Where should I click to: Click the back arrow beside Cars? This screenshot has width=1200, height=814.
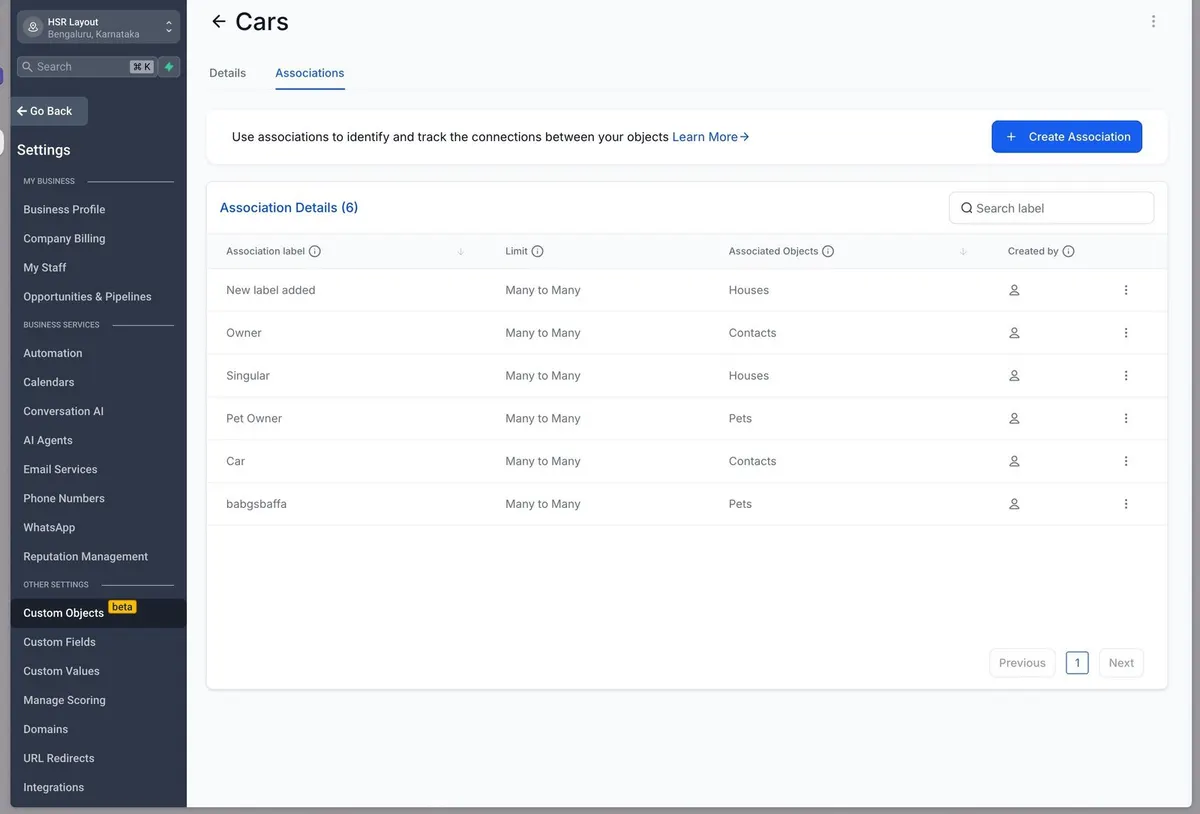pos(219,21)
